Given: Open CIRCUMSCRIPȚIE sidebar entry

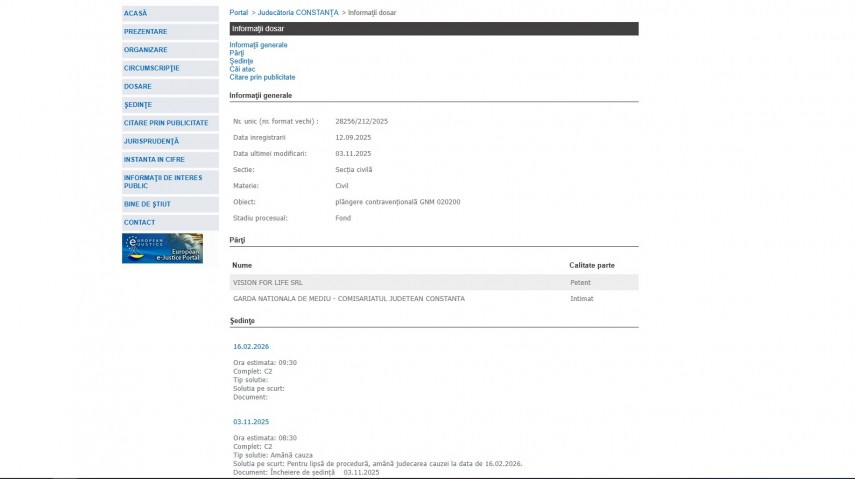Looking at the screenshot, I should point(152,68).
